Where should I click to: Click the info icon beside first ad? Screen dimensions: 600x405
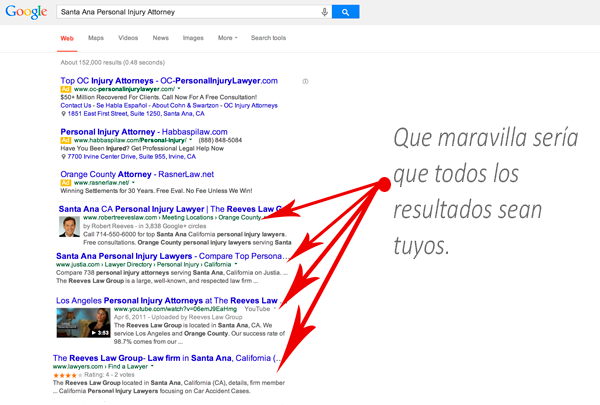[x=305, y=81]
